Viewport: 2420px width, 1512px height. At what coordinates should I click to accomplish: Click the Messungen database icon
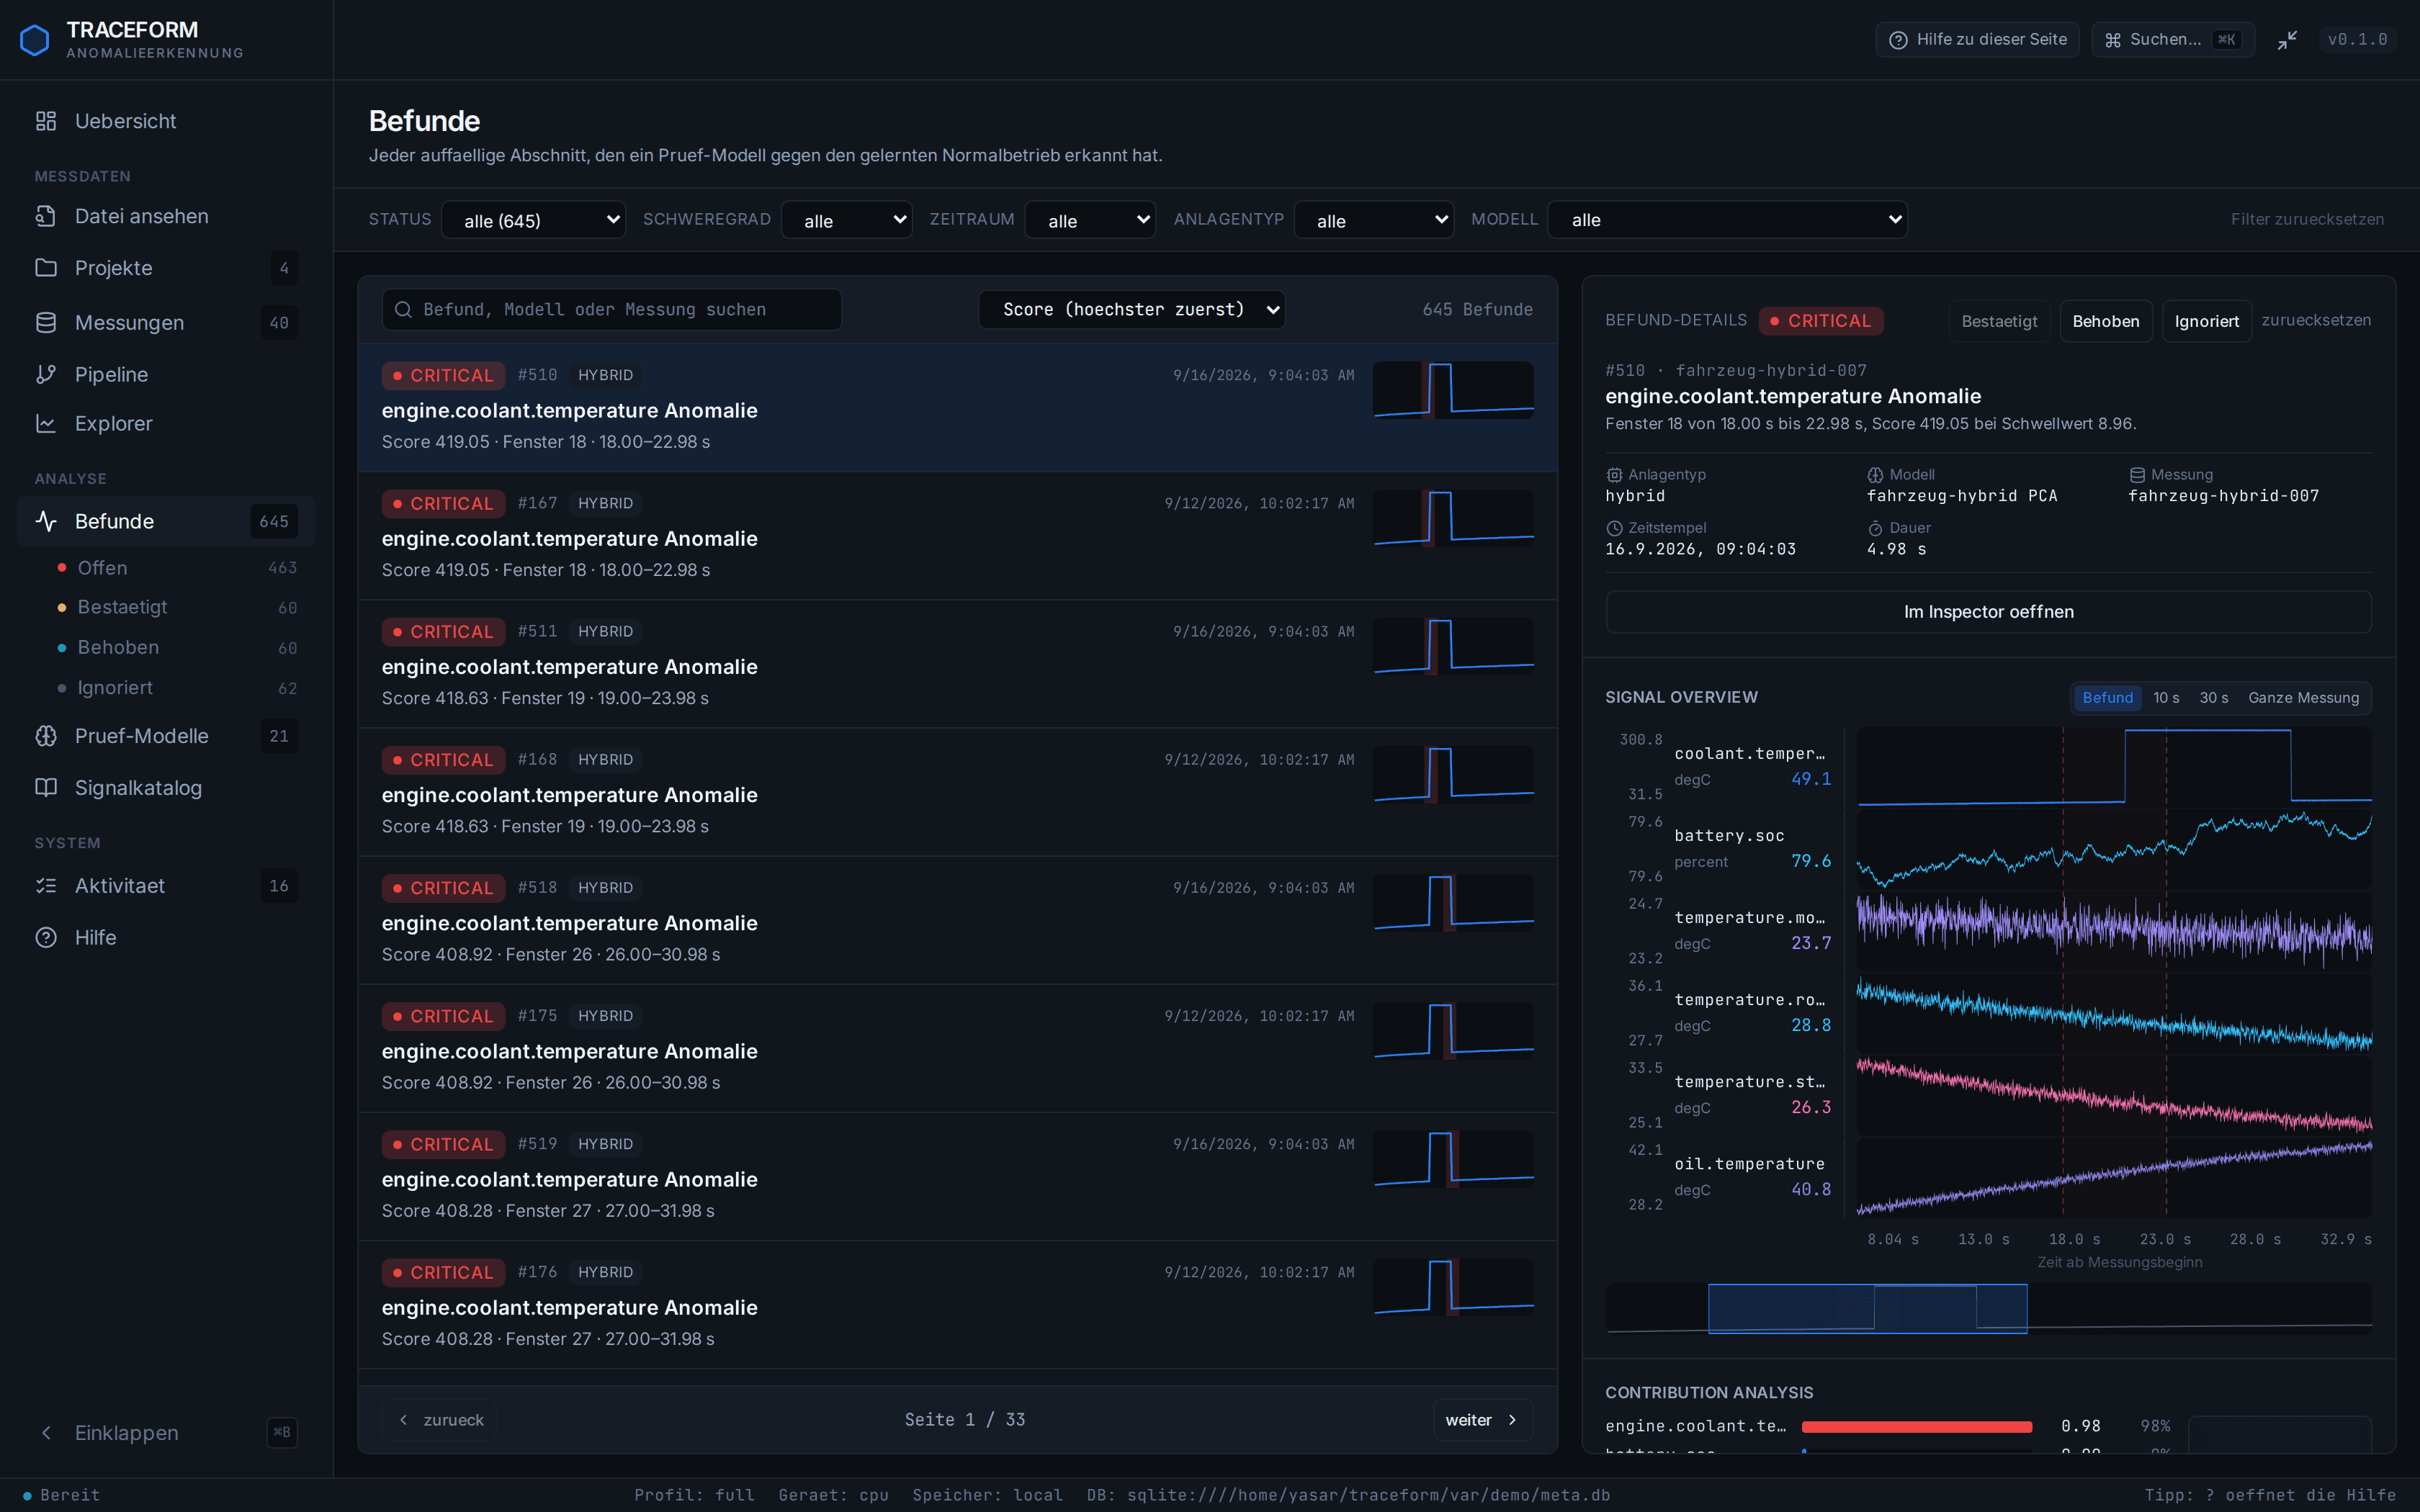tap(46, 323)
